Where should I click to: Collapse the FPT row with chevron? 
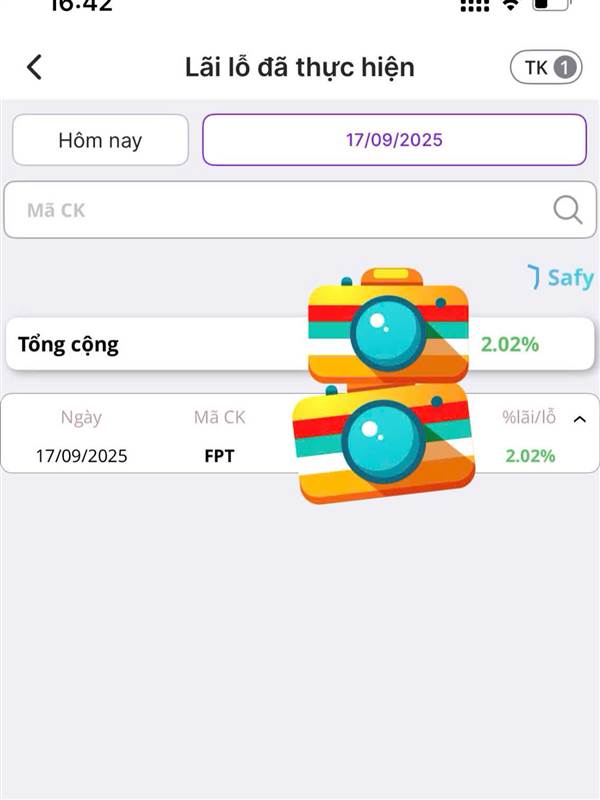click(580, 419)
